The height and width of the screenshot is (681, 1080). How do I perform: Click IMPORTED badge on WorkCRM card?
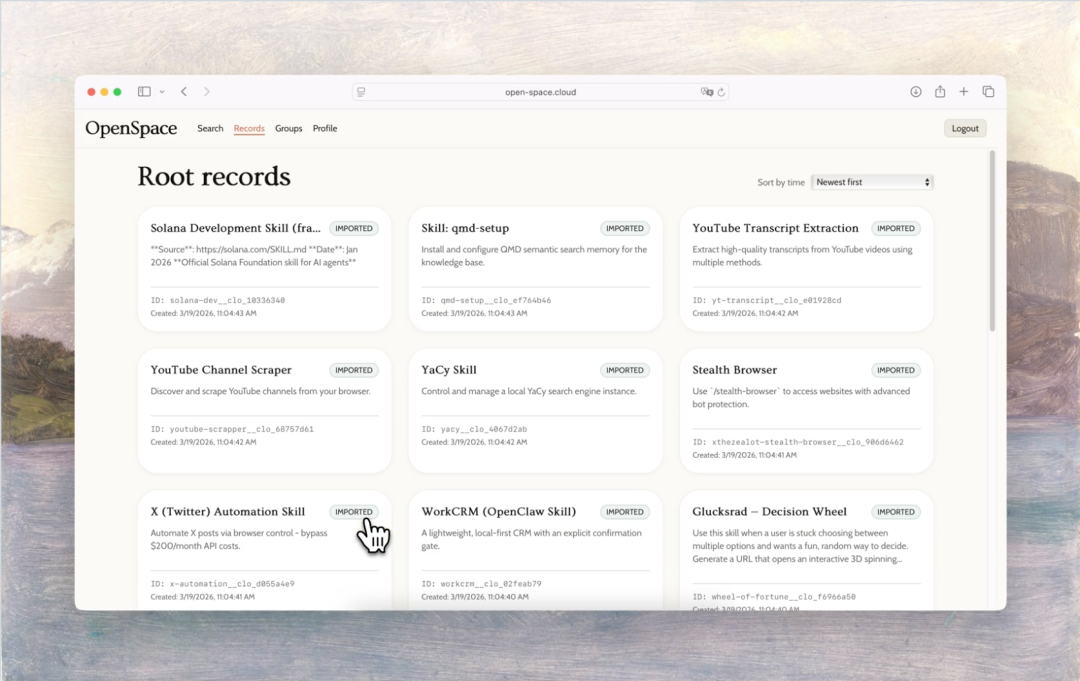coord(625,512)
